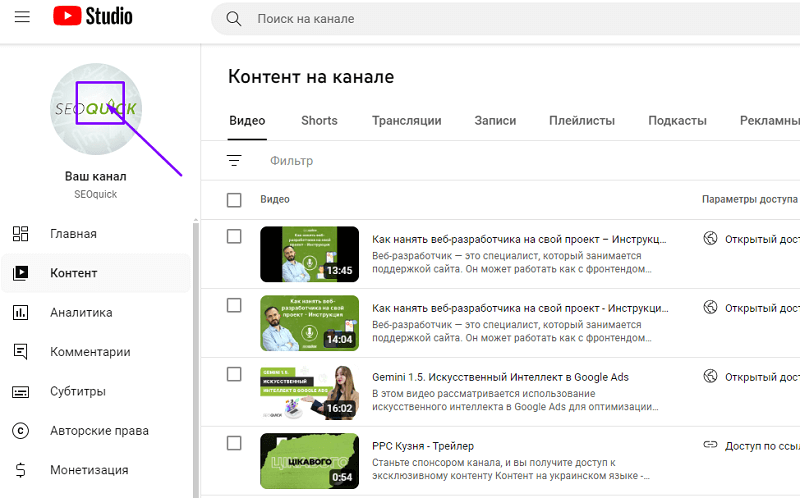The height and width of the screenshot is (498, 800).
Task: Click the link icon of PPC Кузня row
Action: click(x=710, y=444)
